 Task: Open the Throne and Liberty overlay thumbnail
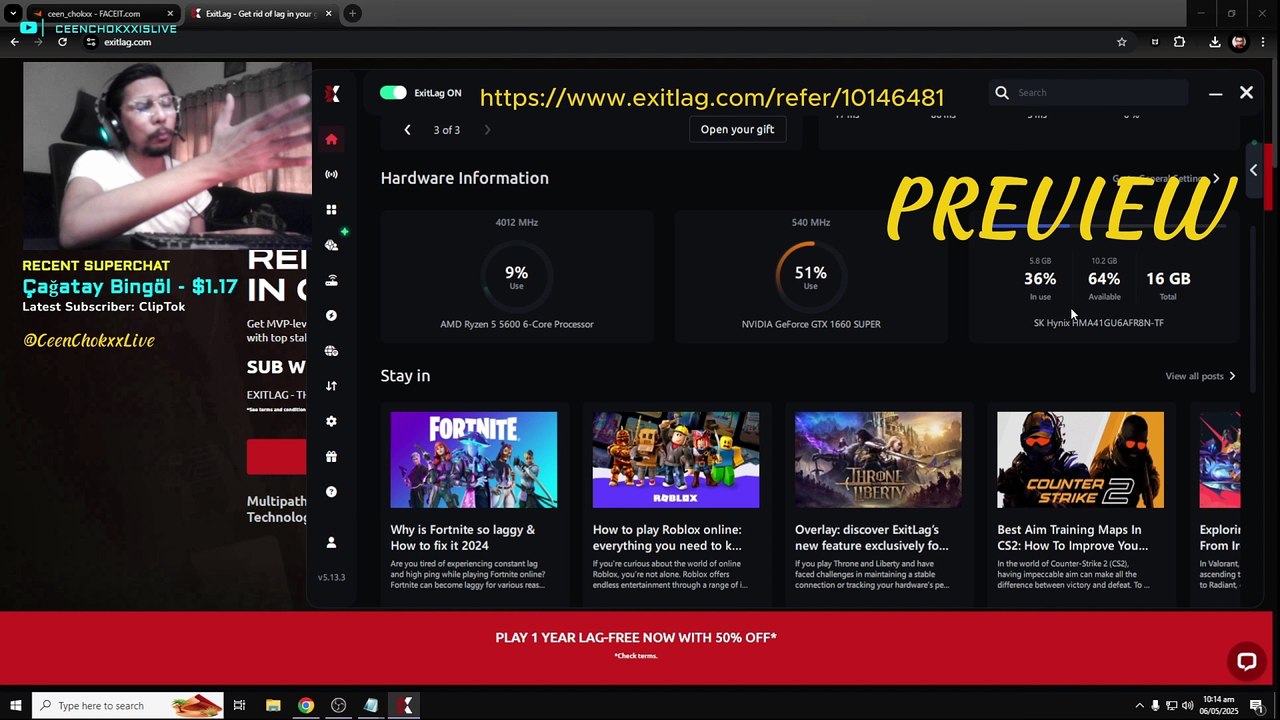tap(878, 460)
